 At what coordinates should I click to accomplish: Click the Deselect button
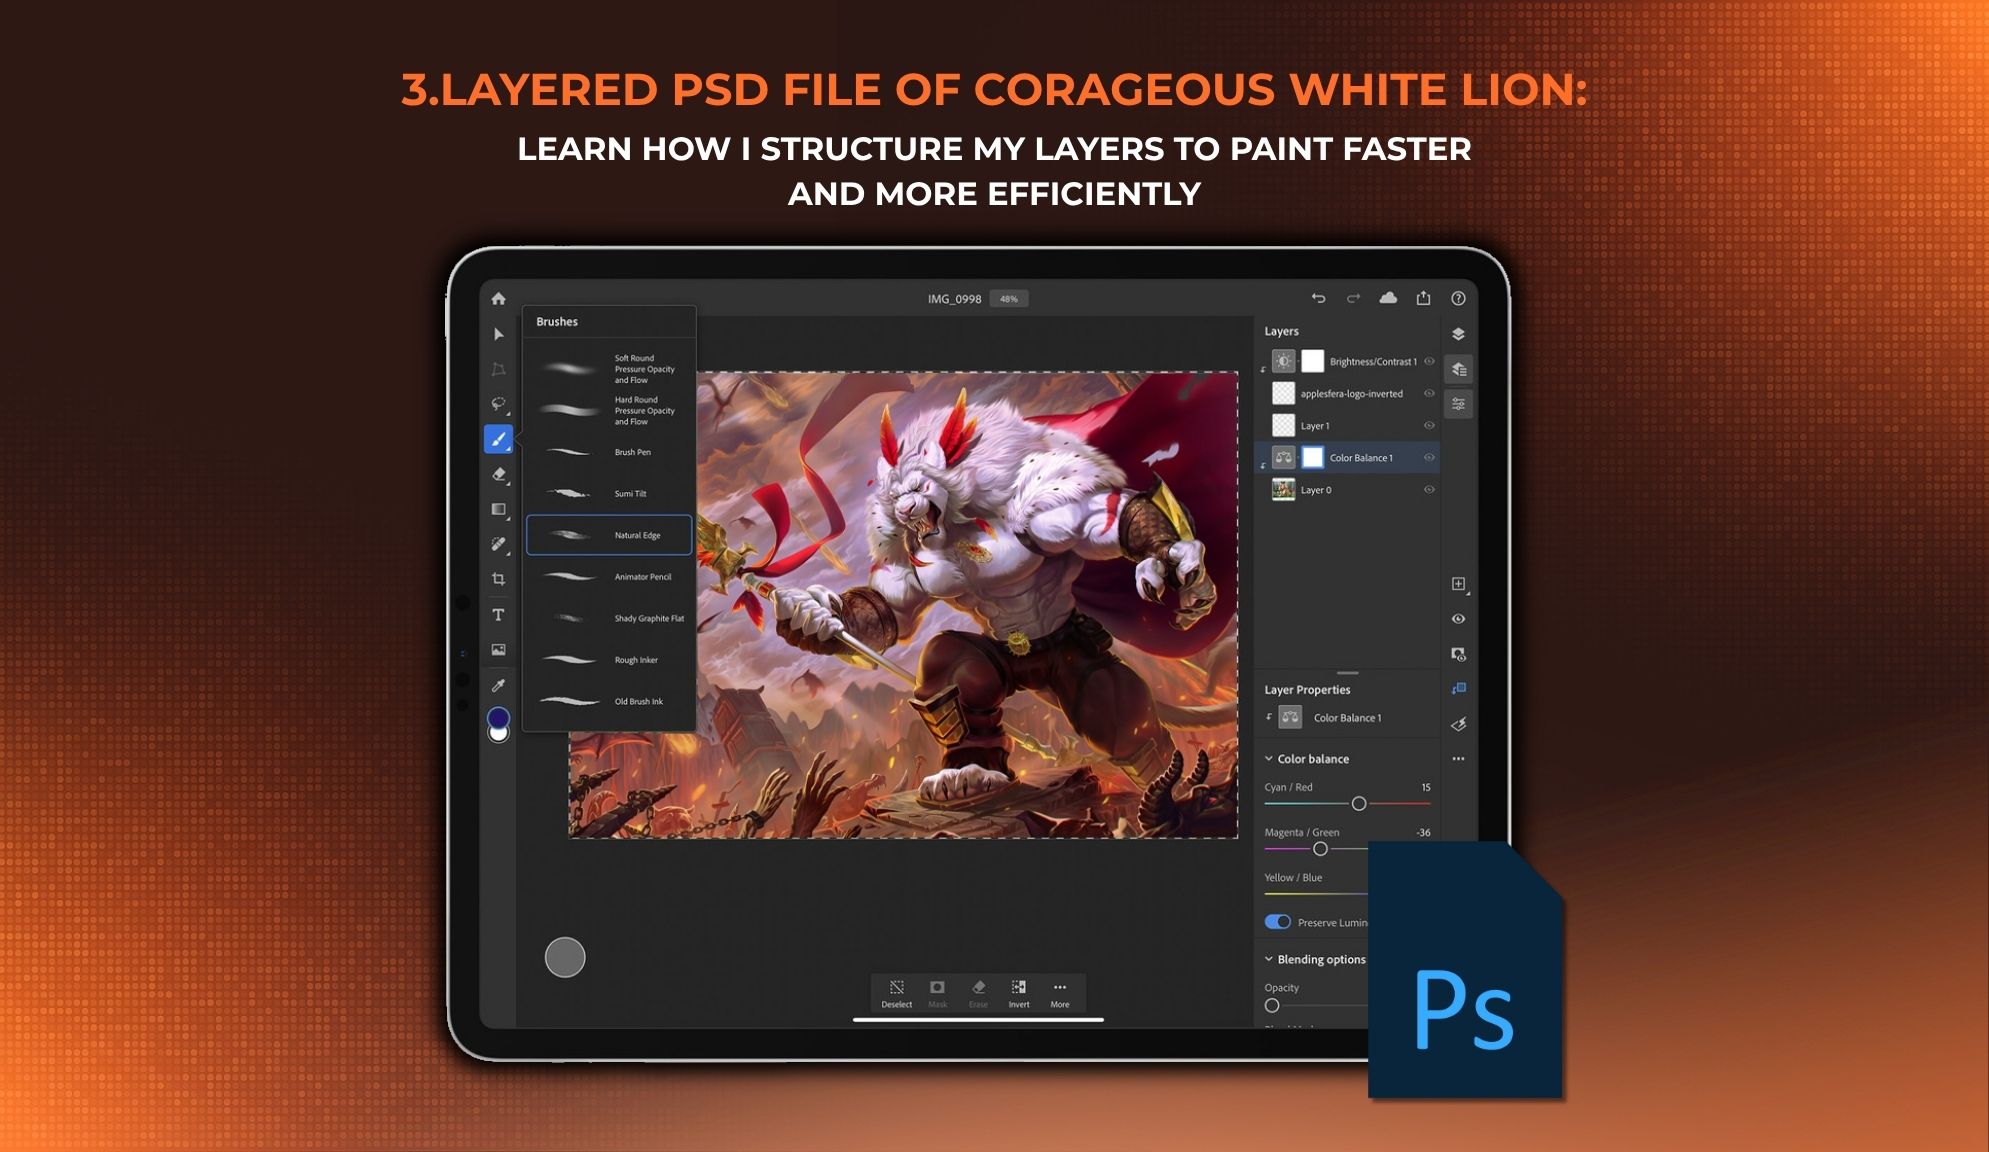click(x=896, y=993)
